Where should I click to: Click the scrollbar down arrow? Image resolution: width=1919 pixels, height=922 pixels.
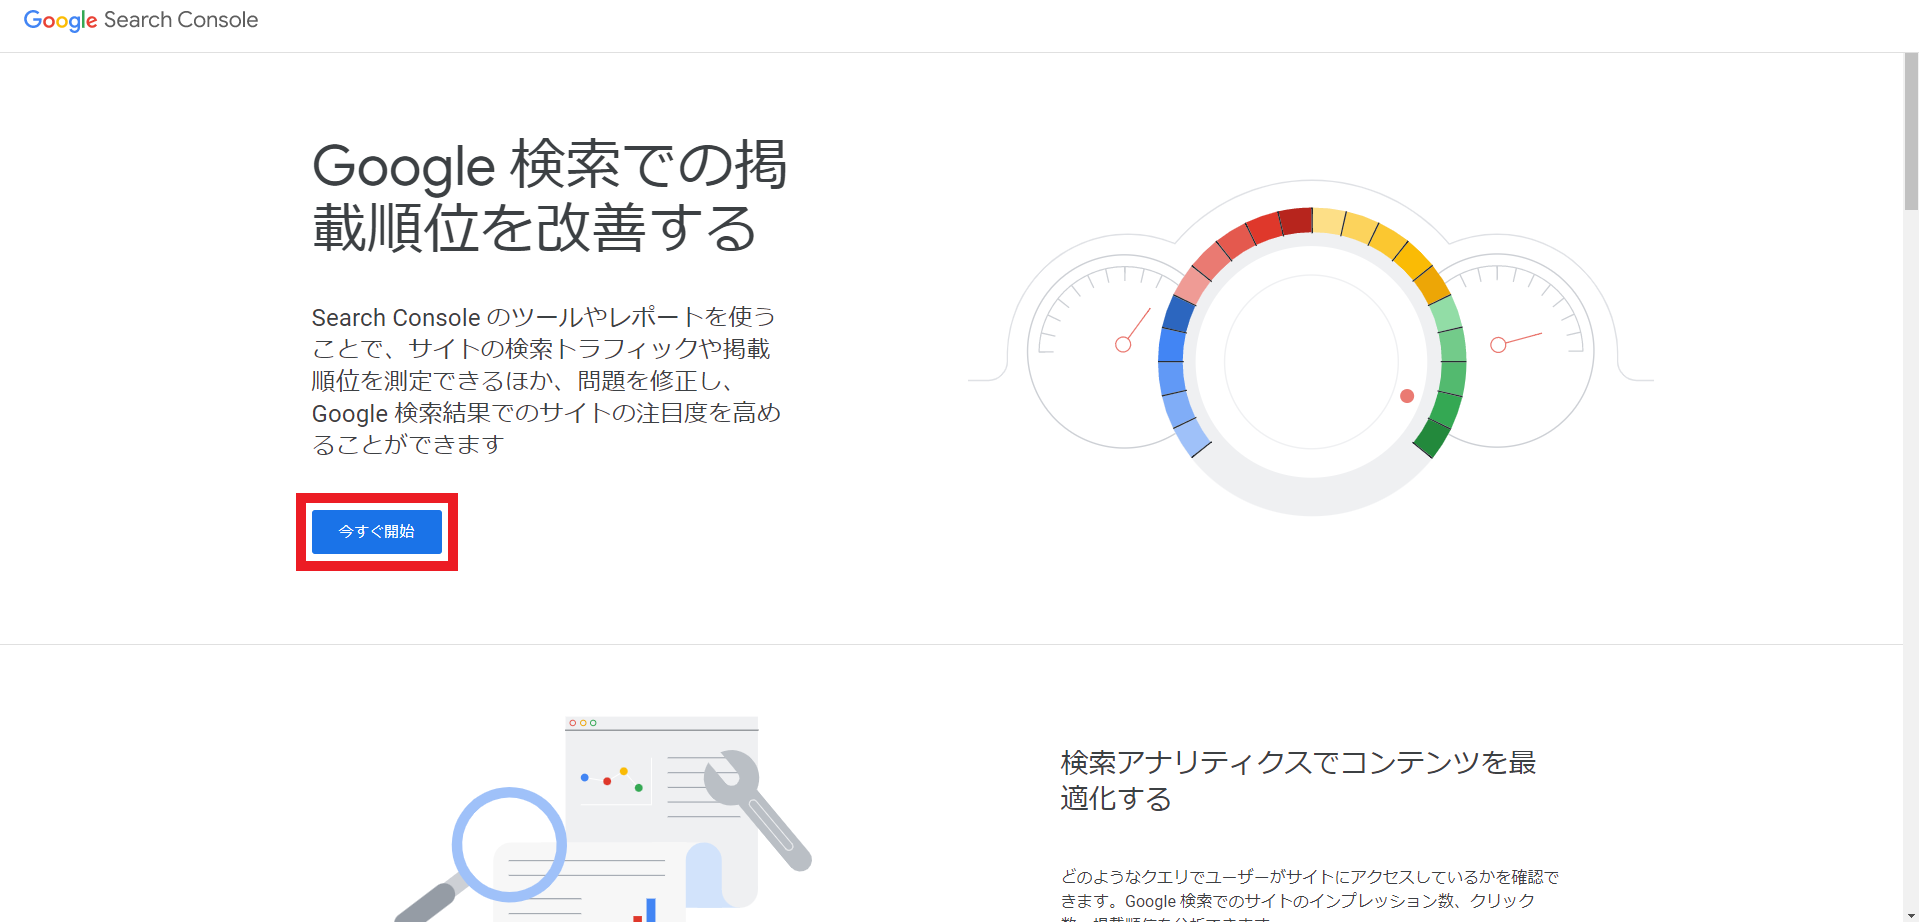pos(1911,914)
